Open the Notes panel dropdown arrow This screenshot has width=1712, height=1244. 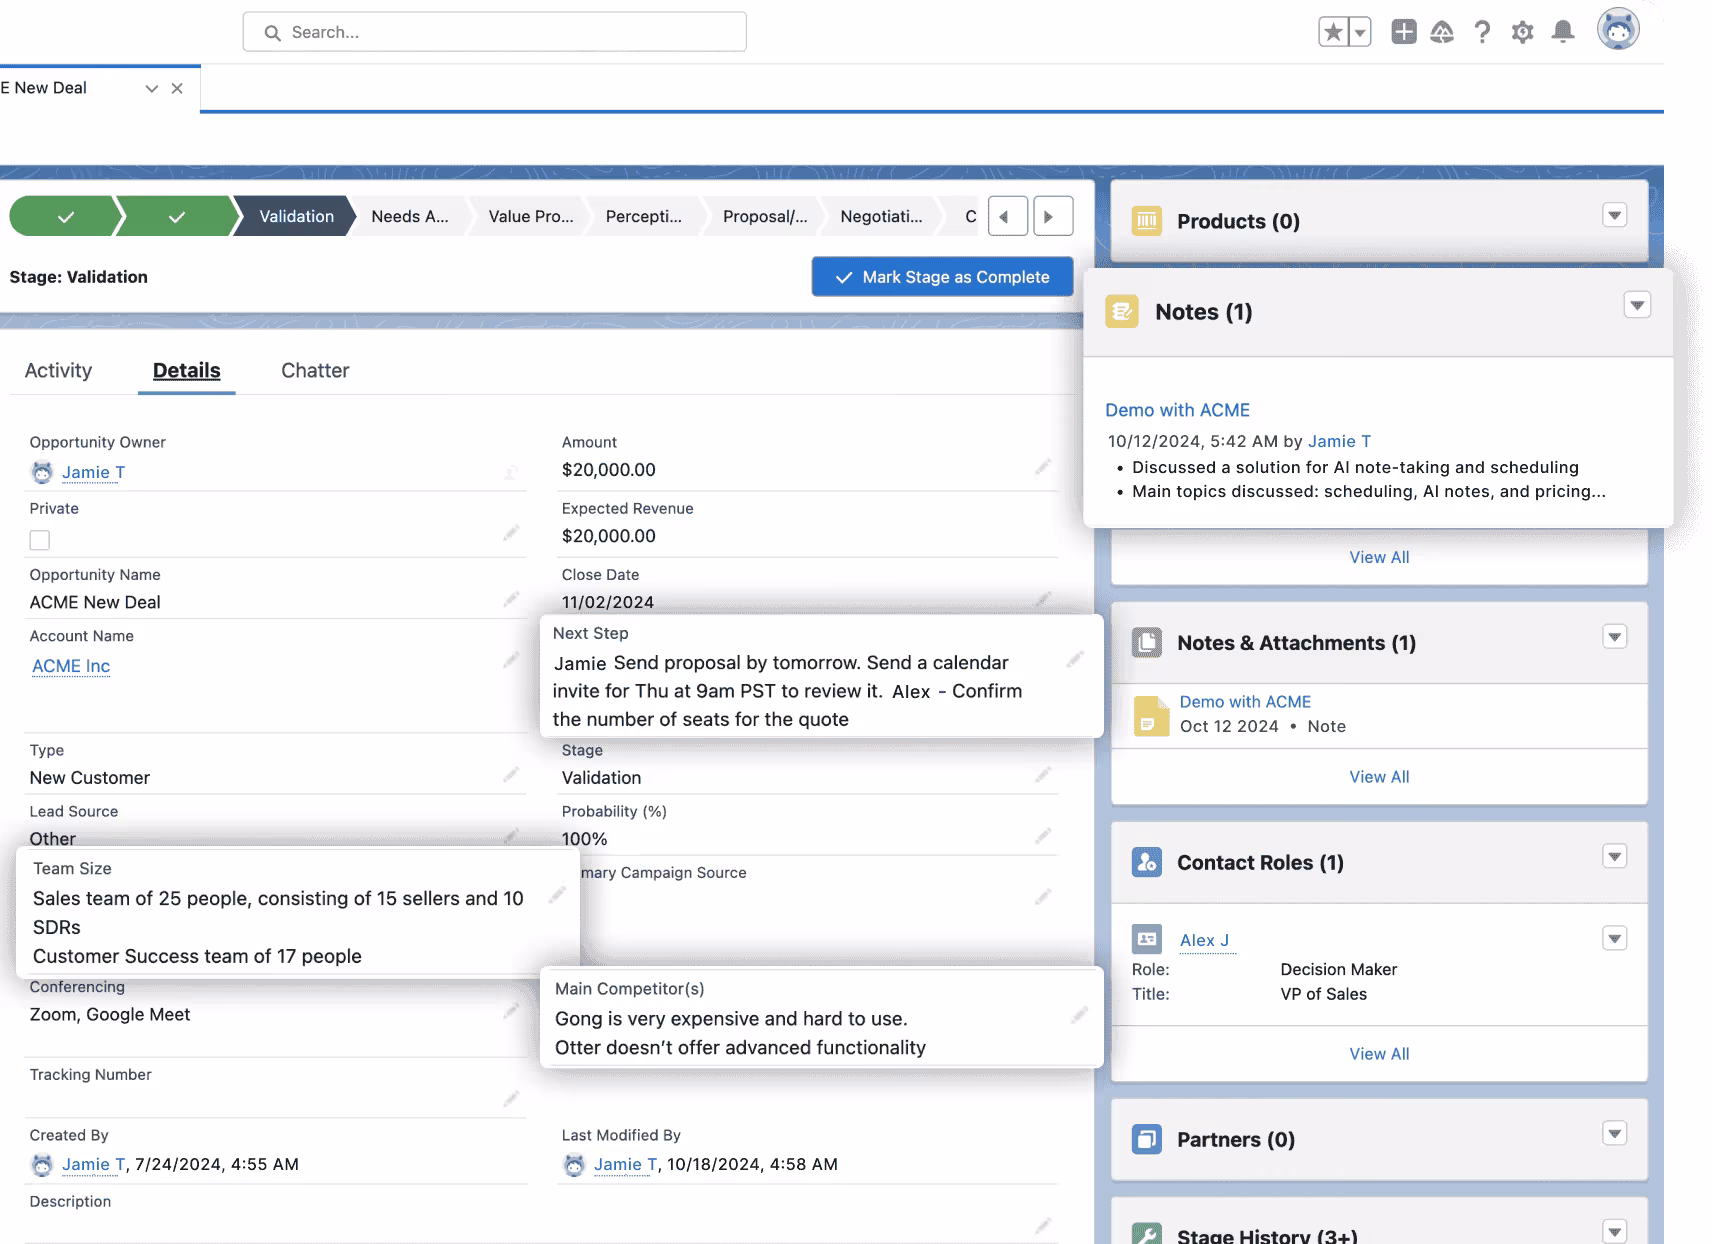(x=1636, y=305)
